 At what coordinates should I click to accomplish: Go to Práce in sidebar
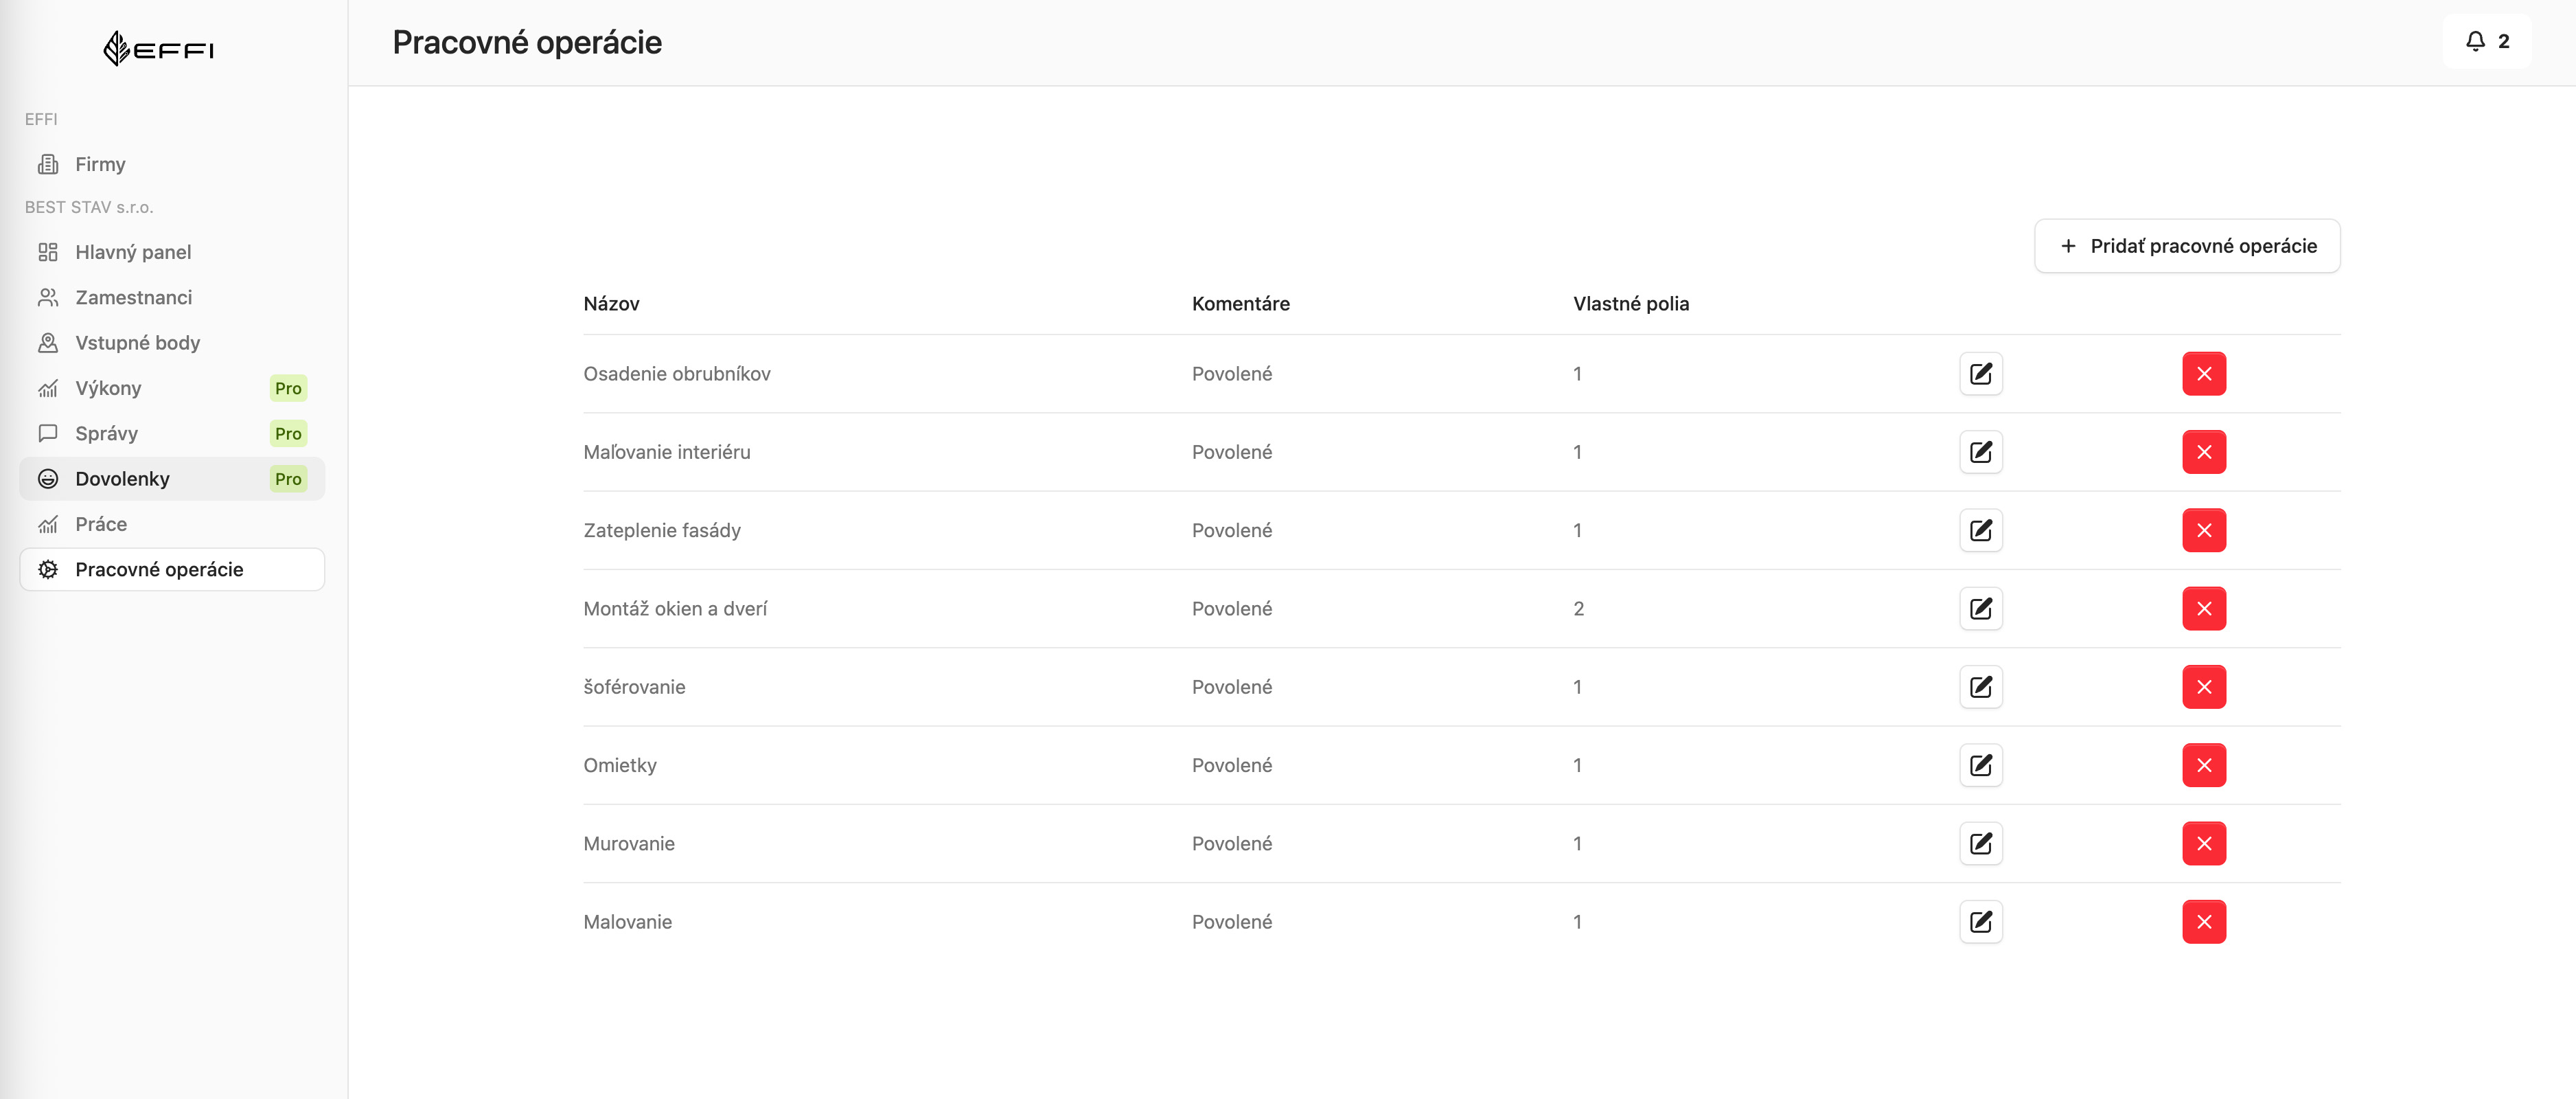[x=101, y=524]
